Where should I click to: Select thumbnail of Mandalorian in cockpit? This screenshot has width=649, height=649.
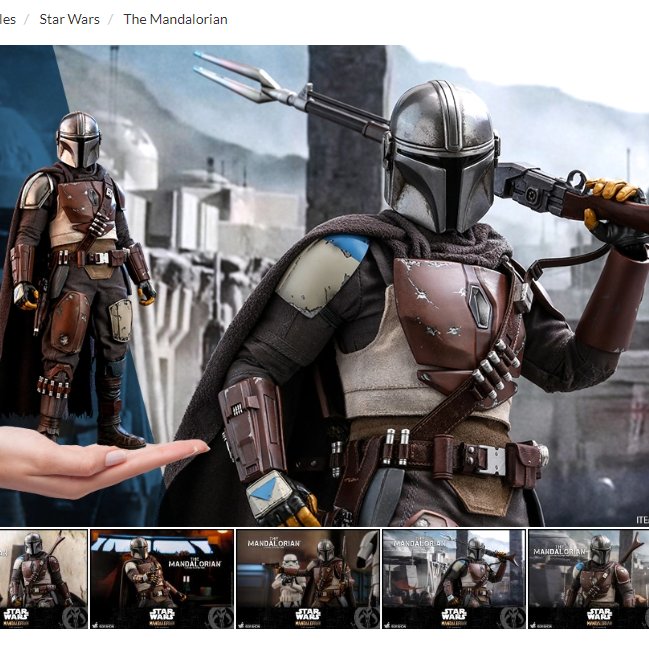pyautogui.click(x=162, y=579)
